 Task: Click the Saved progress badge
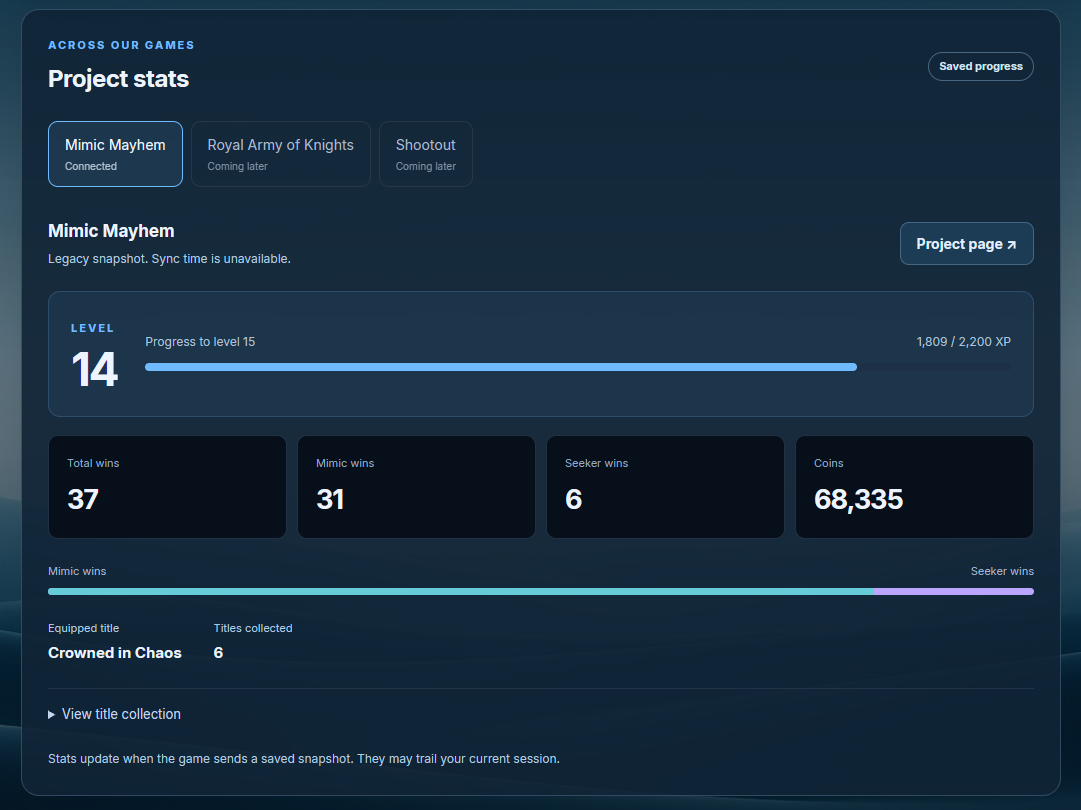pos(980,66)
